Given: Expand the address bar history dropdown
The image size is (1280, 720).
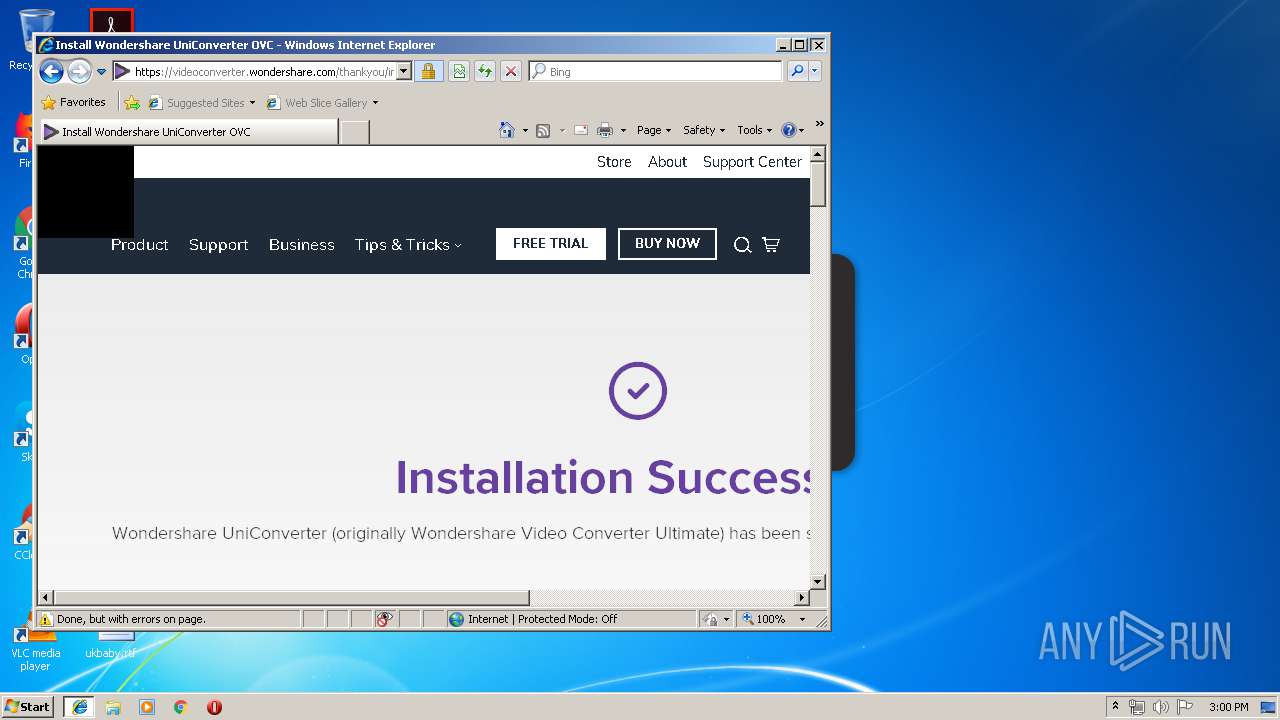Looking at the screenshot, I should 404,71.
